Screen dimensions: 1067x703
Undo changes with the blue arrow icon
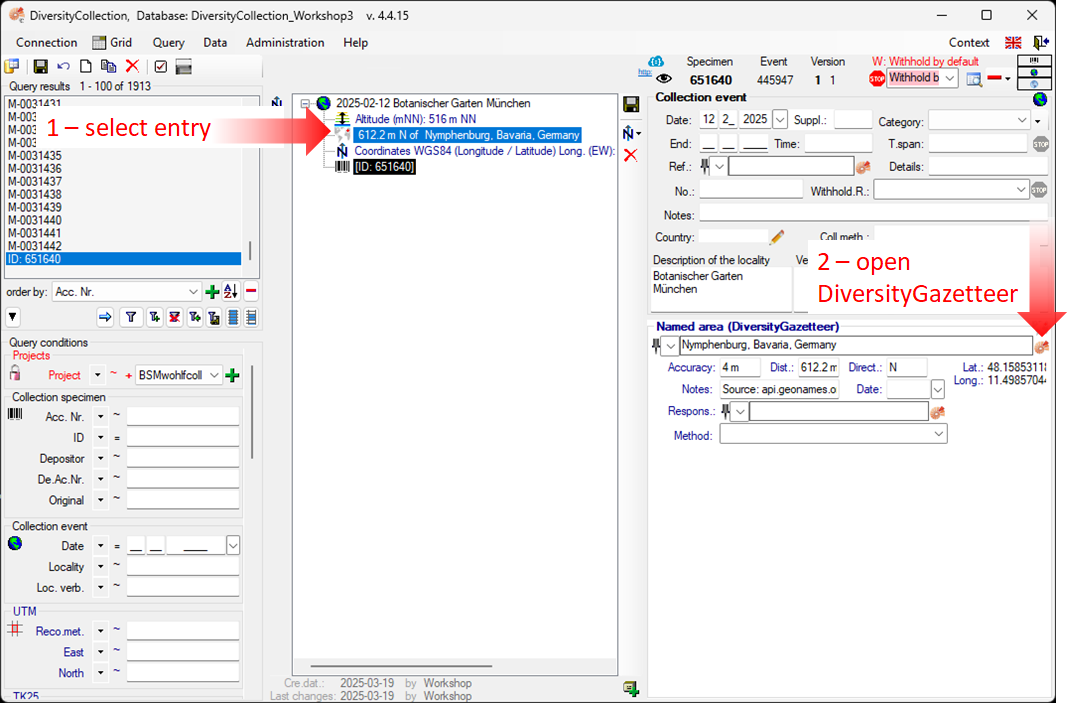(x=63, y=66)
